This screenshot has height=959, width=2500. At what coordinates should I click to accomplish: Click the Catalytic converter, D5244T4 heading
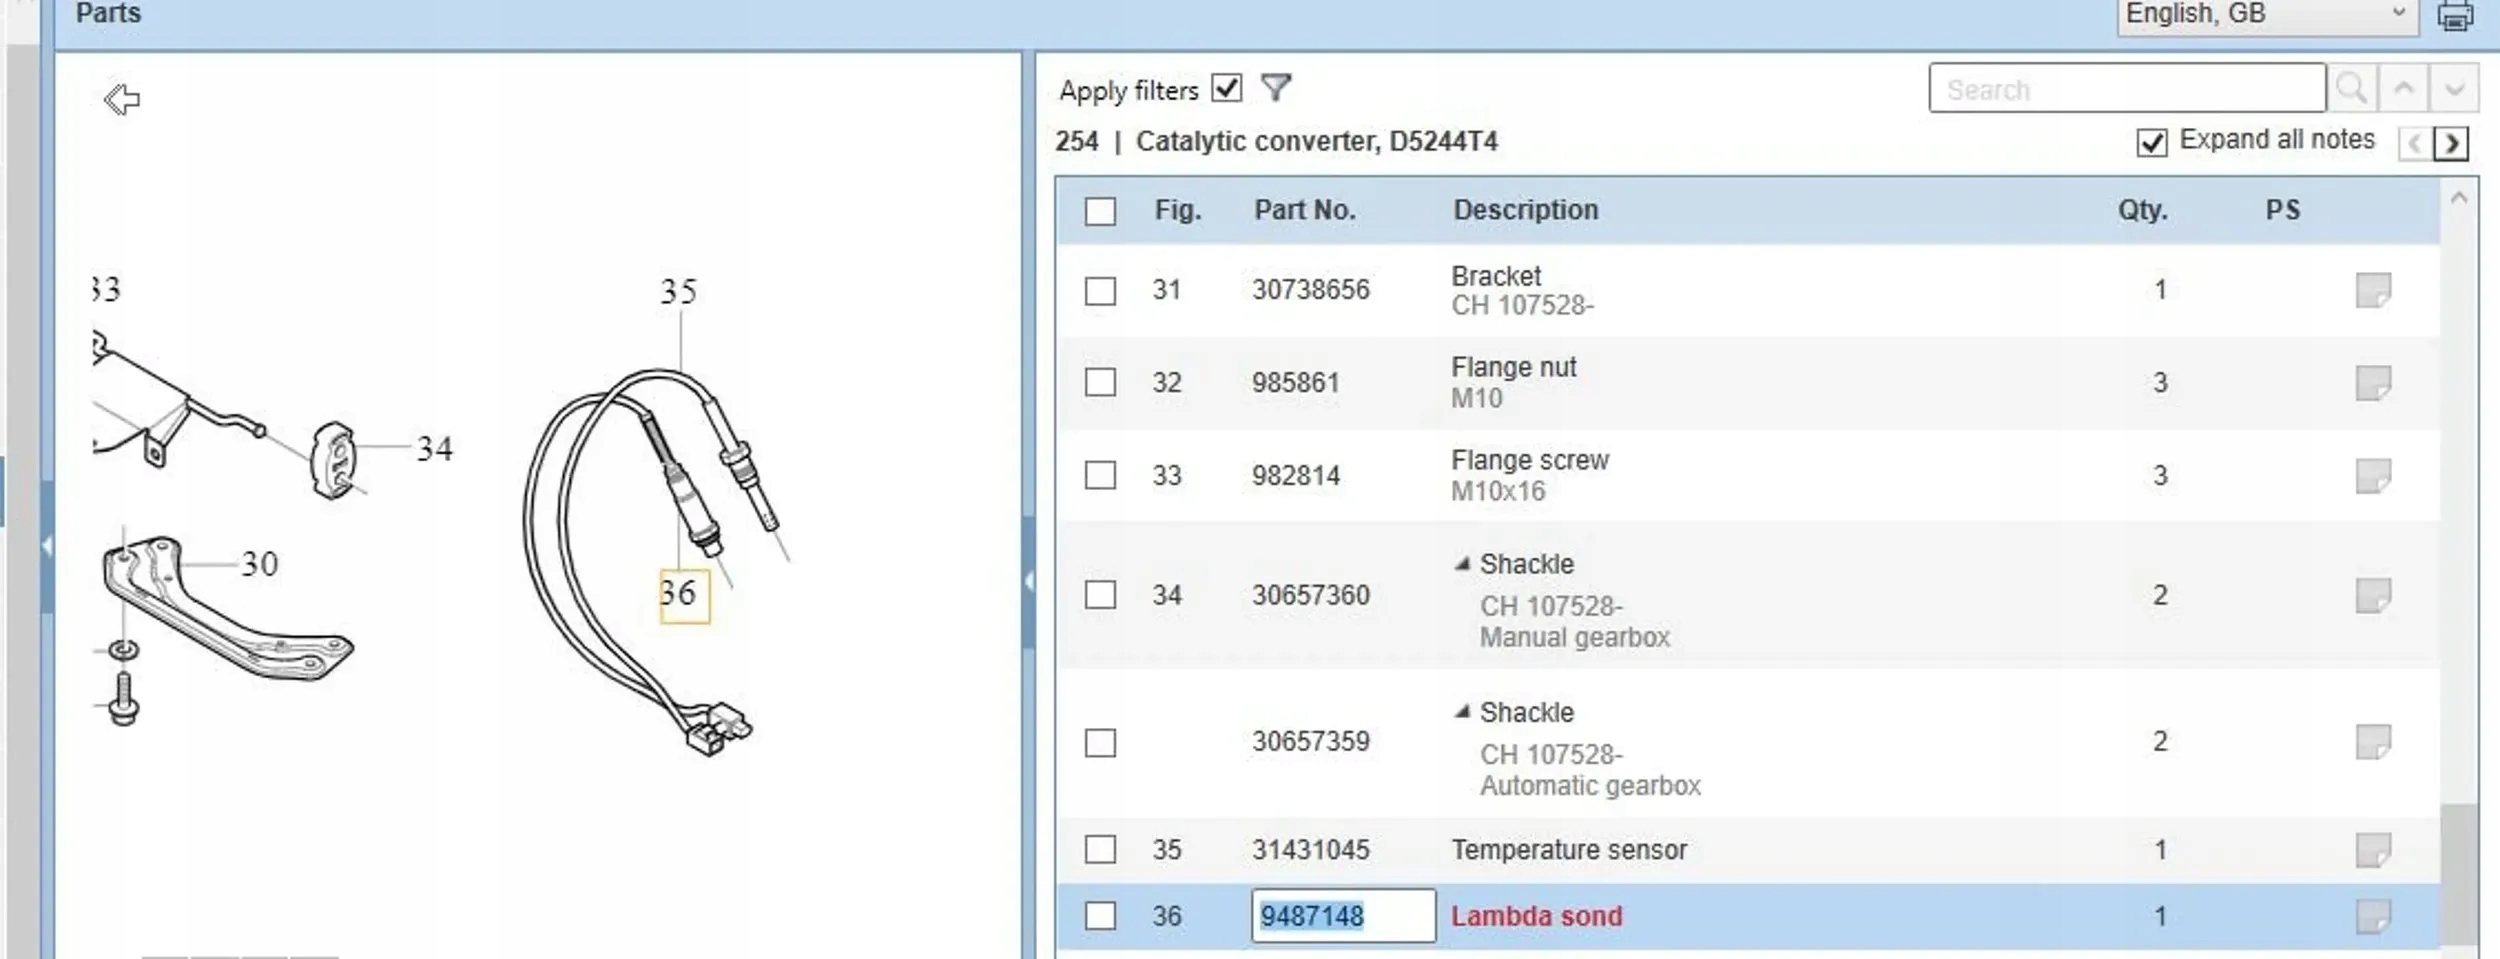[x=1317, y=141]
